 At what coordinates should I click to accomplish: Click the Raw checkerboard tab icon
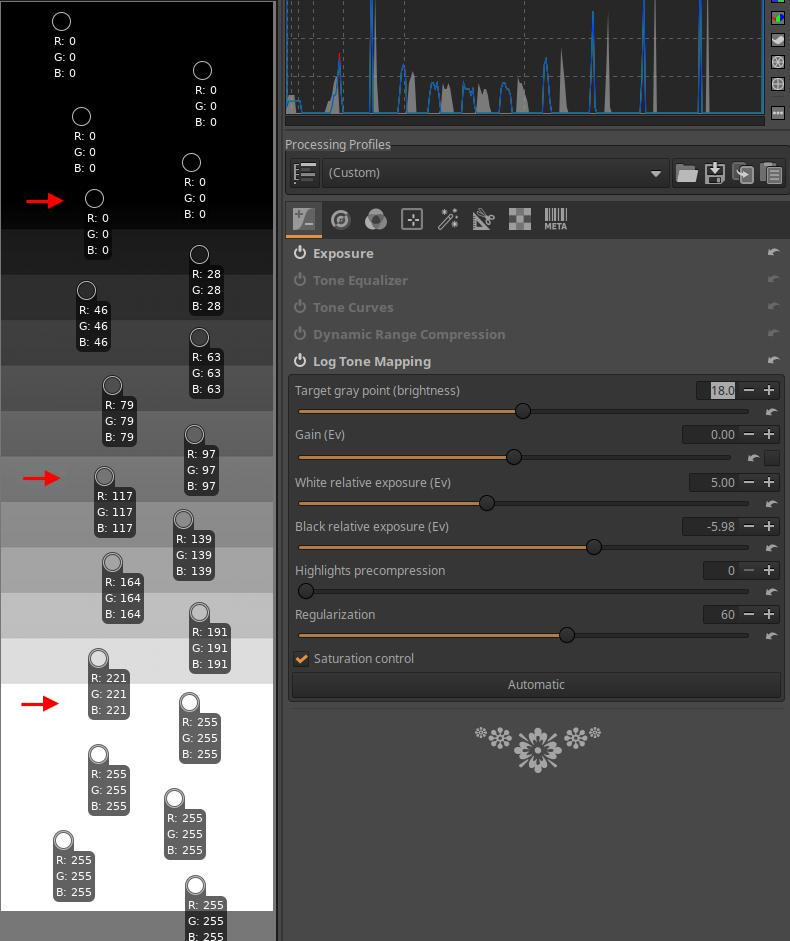pyautogui.click(x=520, y=220)
